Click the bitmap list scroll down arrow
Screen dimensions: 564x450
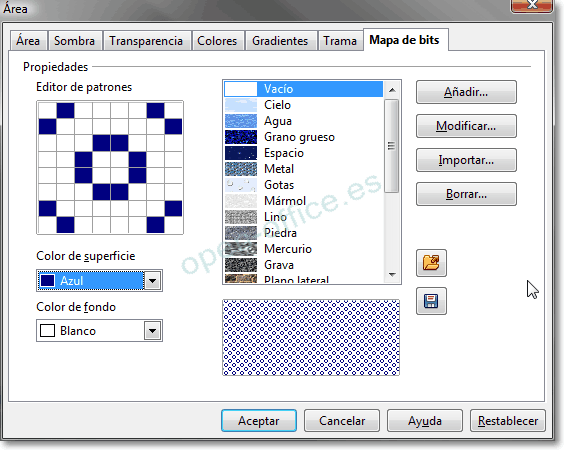click(x=392, y=275)
